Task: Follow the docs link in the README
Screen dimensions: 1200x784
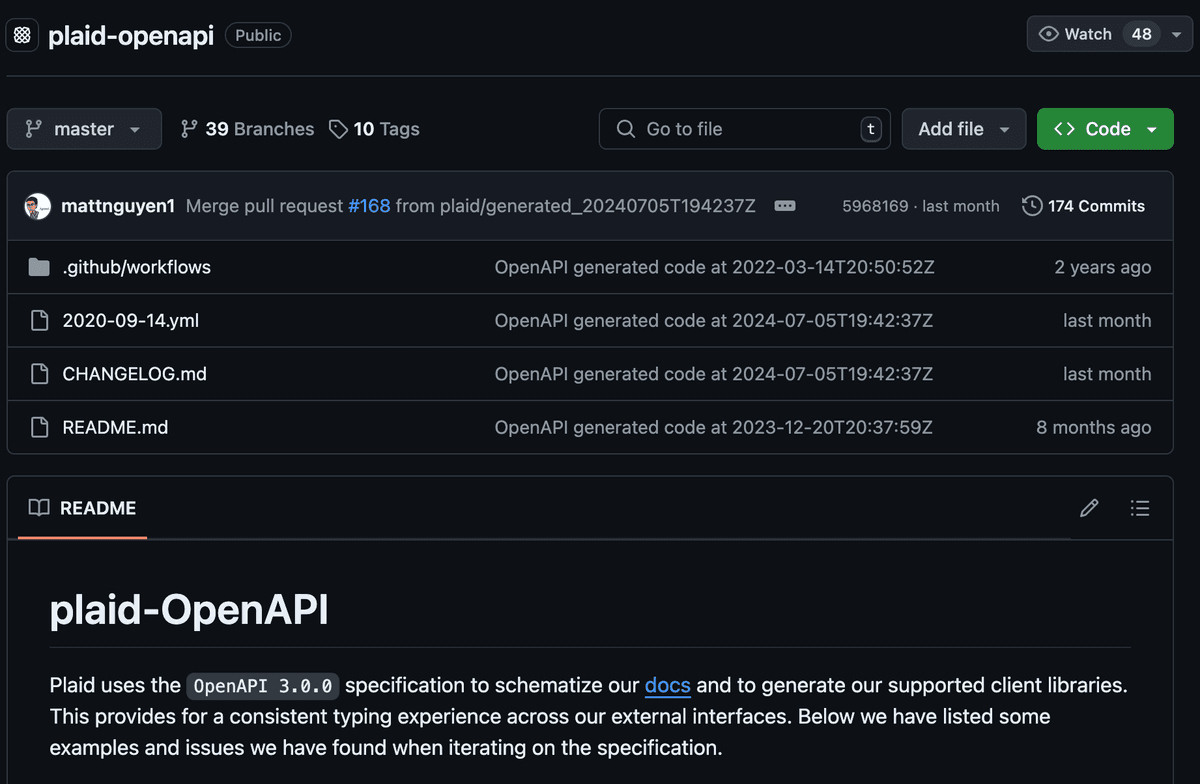Action: coord(667,686)
